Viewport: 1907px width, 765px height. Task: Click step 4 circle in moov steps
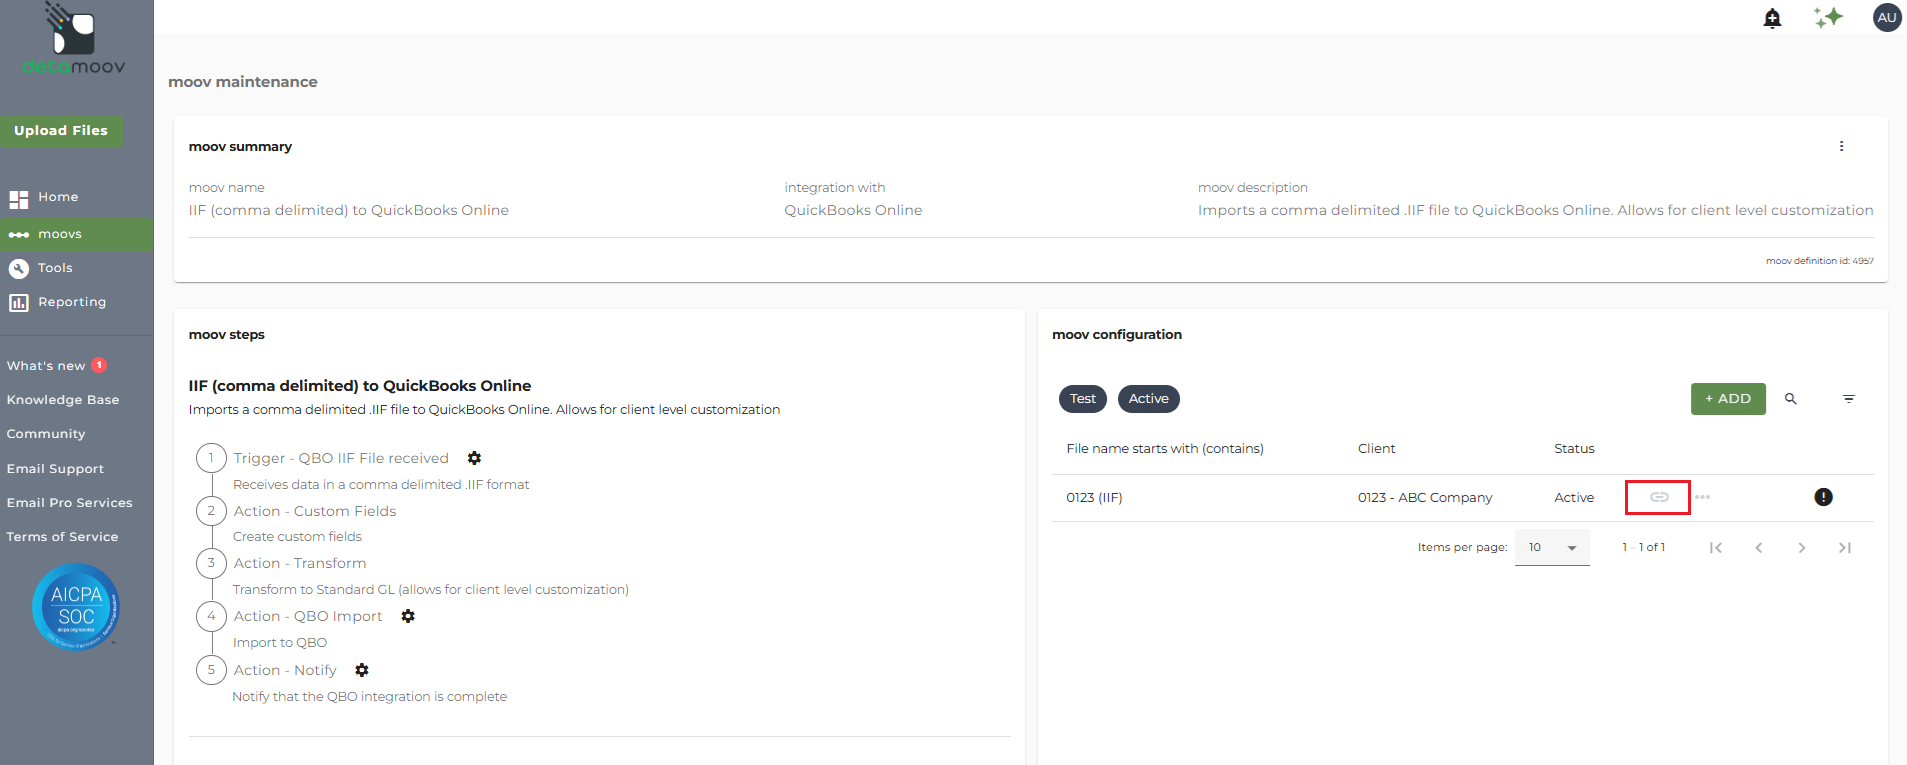point(211,616)
